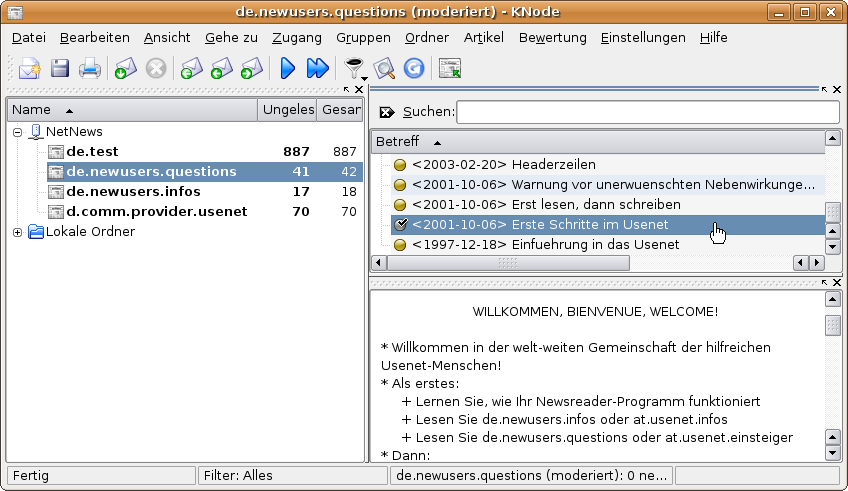Open the Artikel menu

(484, 38)
